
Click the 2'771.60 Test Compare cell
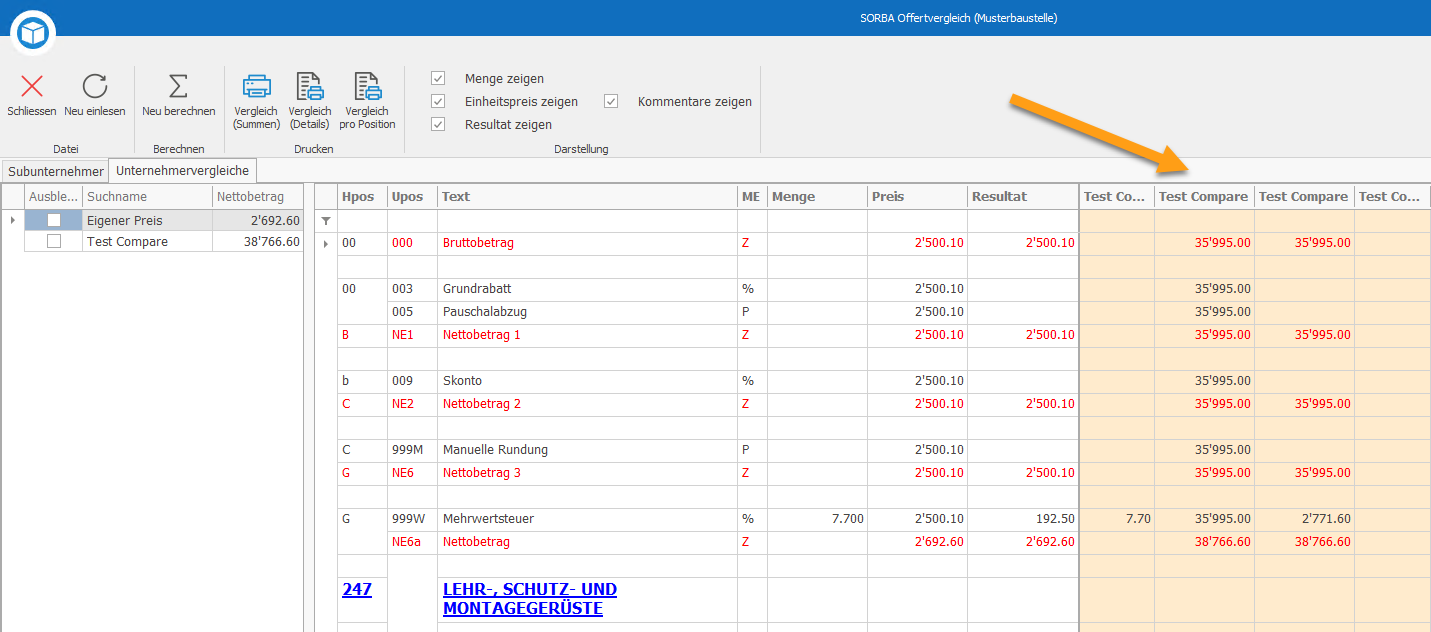coord(1304,519)
